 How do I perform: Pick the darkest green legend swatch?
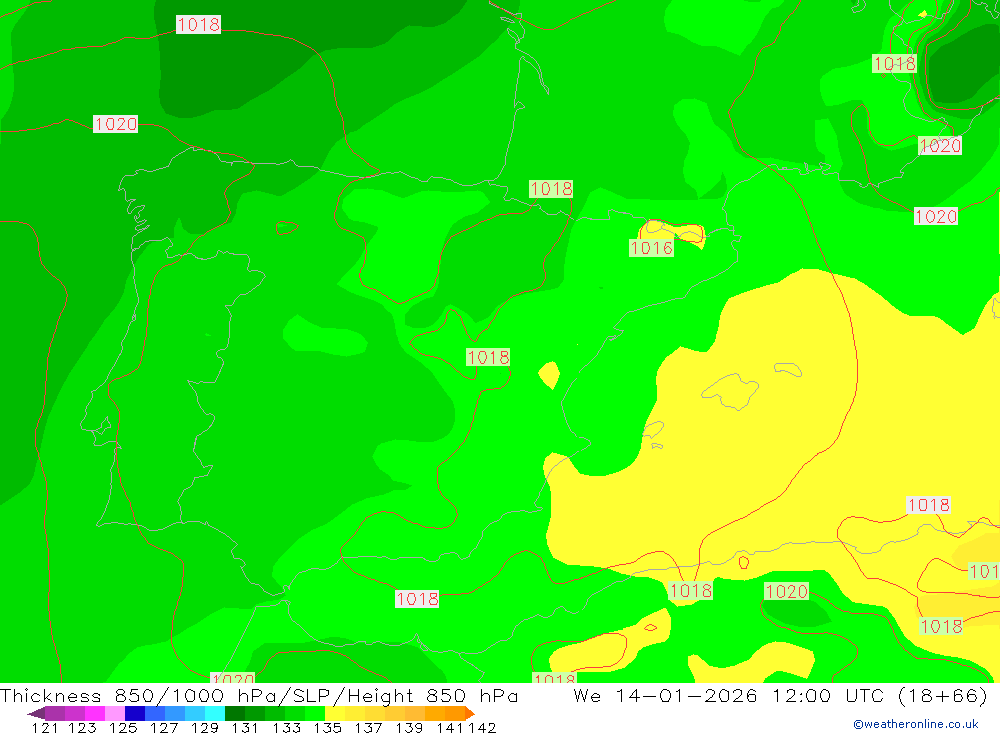[235, 713]
